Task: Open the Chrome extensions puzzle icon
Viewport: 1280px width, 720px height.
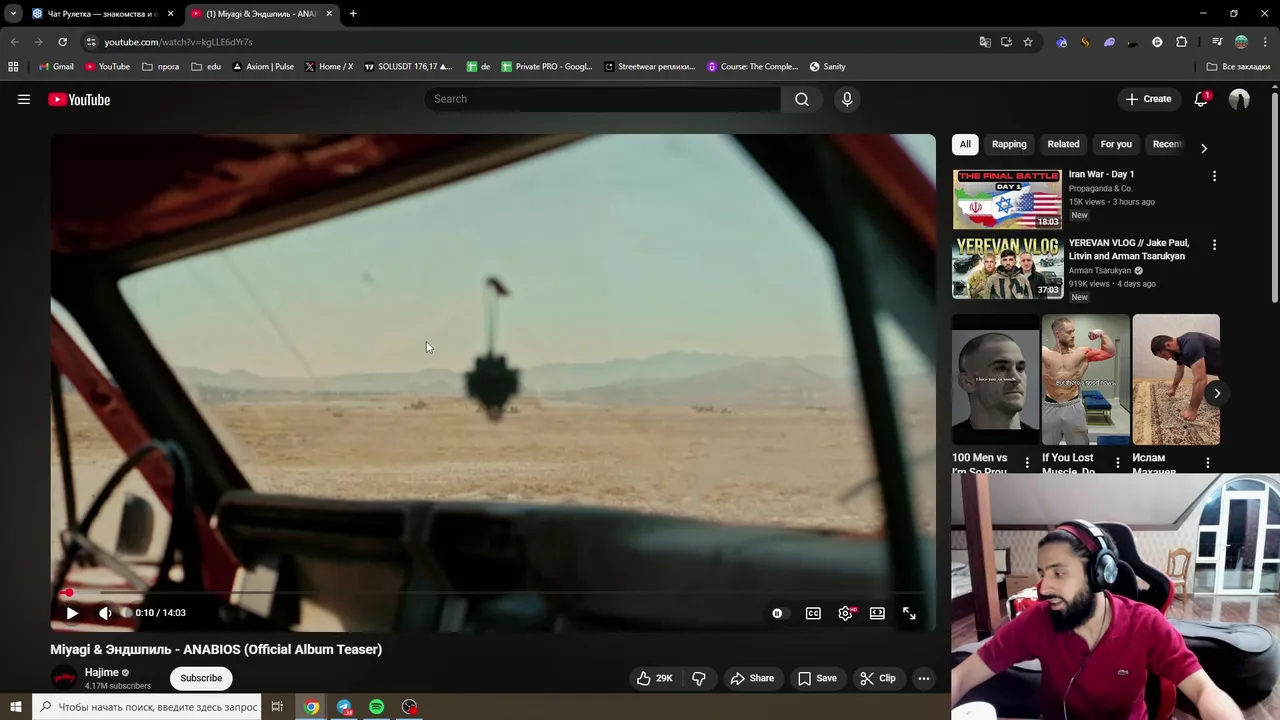Action: coord(1182,42)
